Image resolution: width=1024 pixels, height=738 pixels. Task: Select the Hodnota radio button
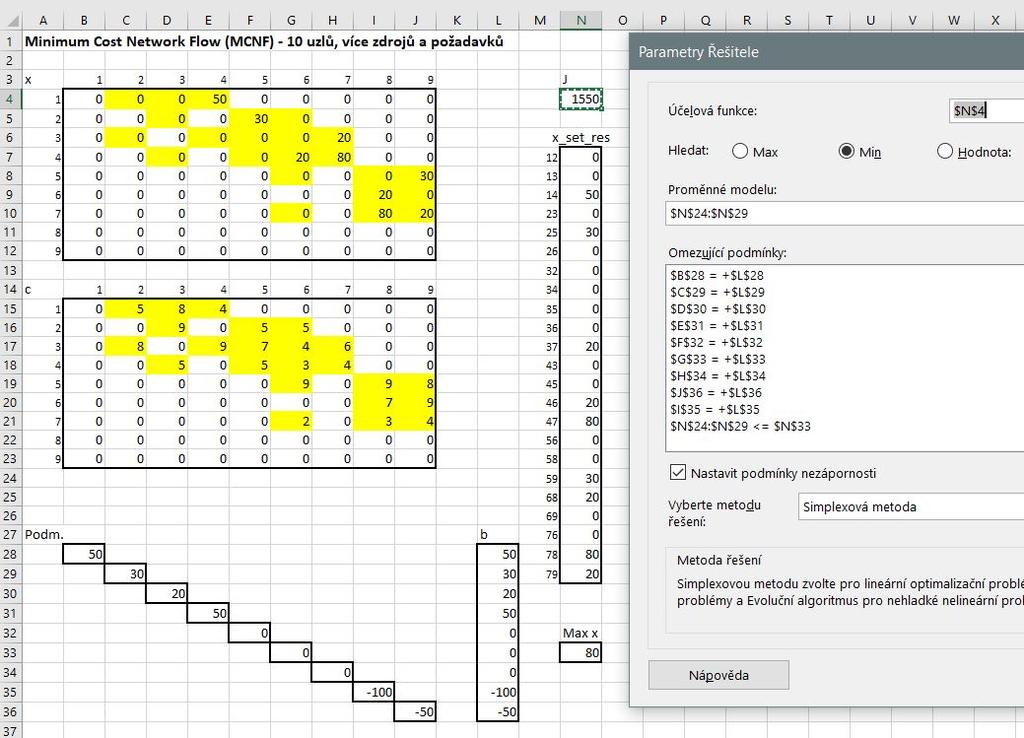pyautogui.click(x=944, y=152)
